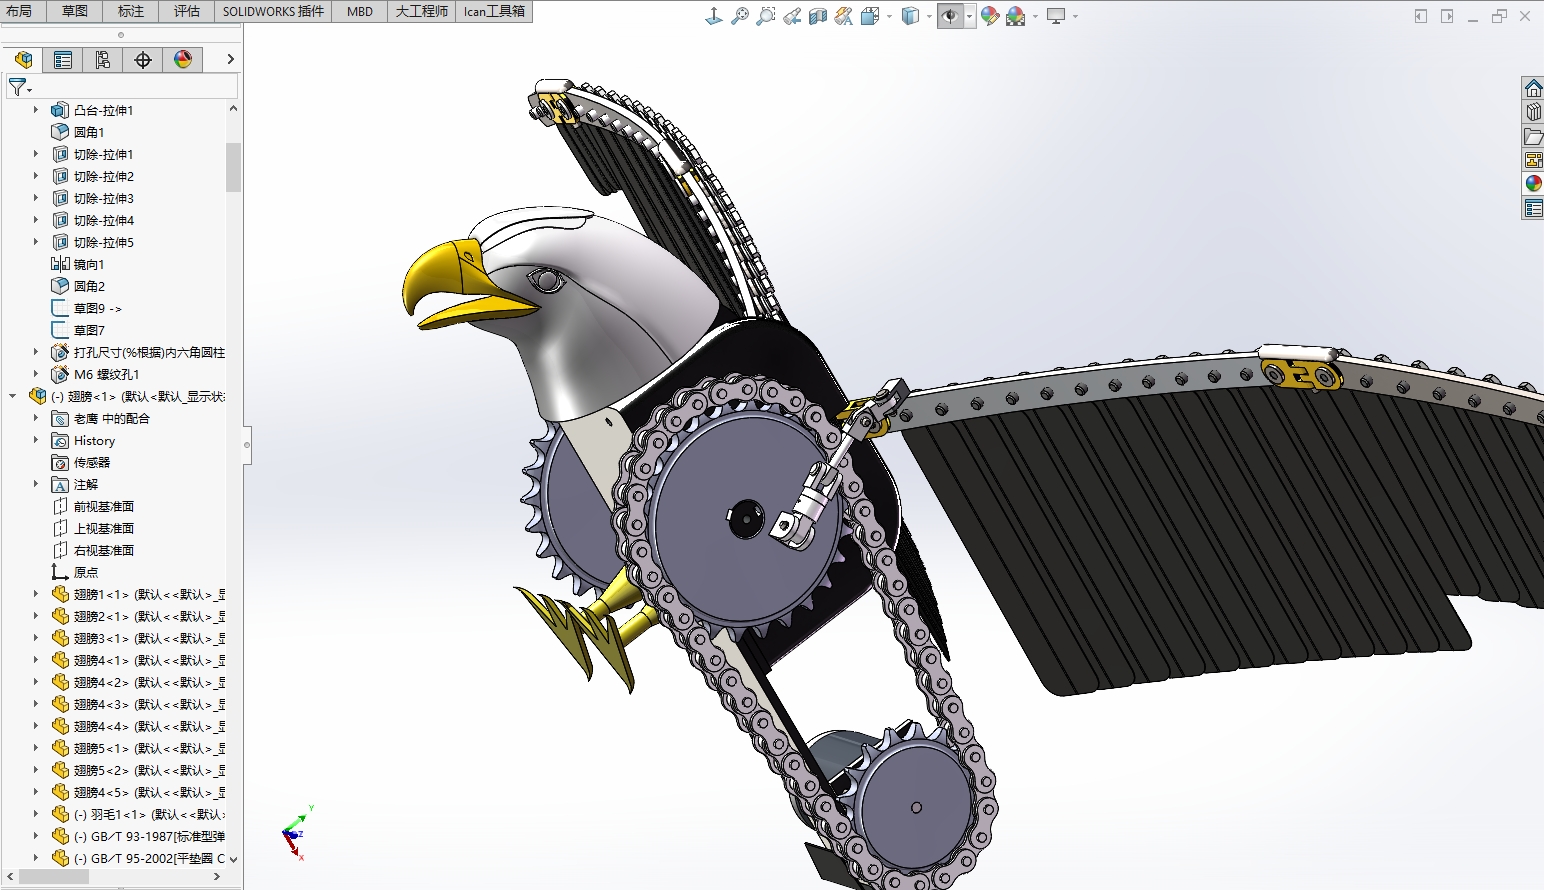Click the Apply Scene icon

click(x=1016, y=16)
